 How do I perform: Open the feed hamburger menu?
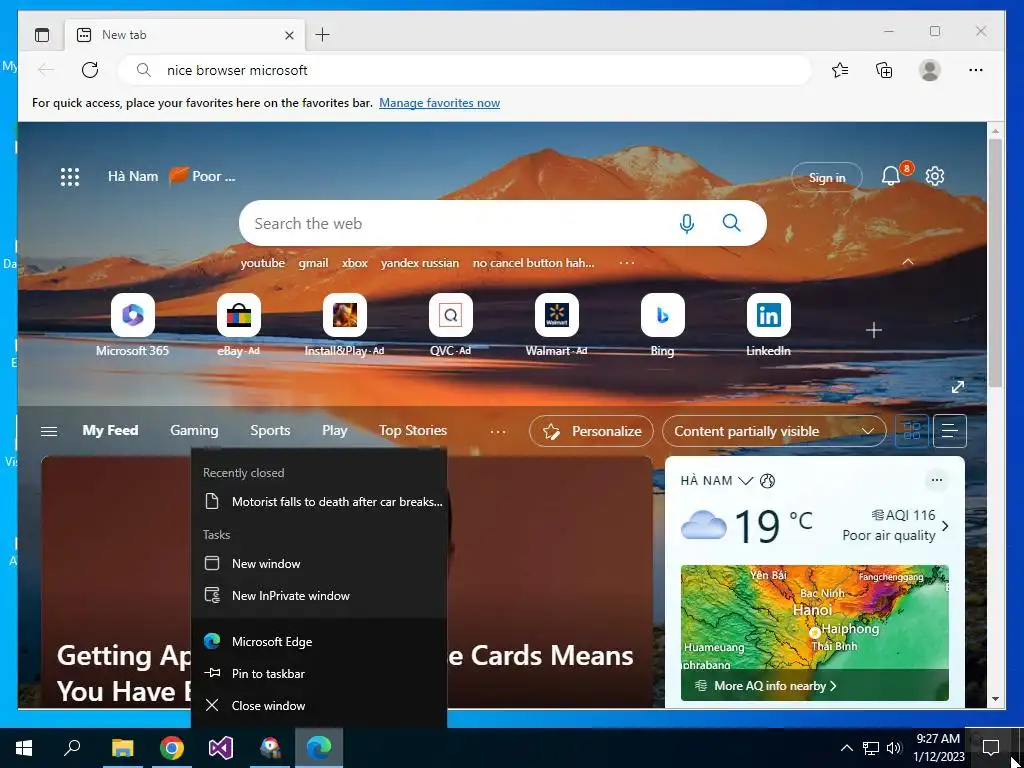[49, 431]
